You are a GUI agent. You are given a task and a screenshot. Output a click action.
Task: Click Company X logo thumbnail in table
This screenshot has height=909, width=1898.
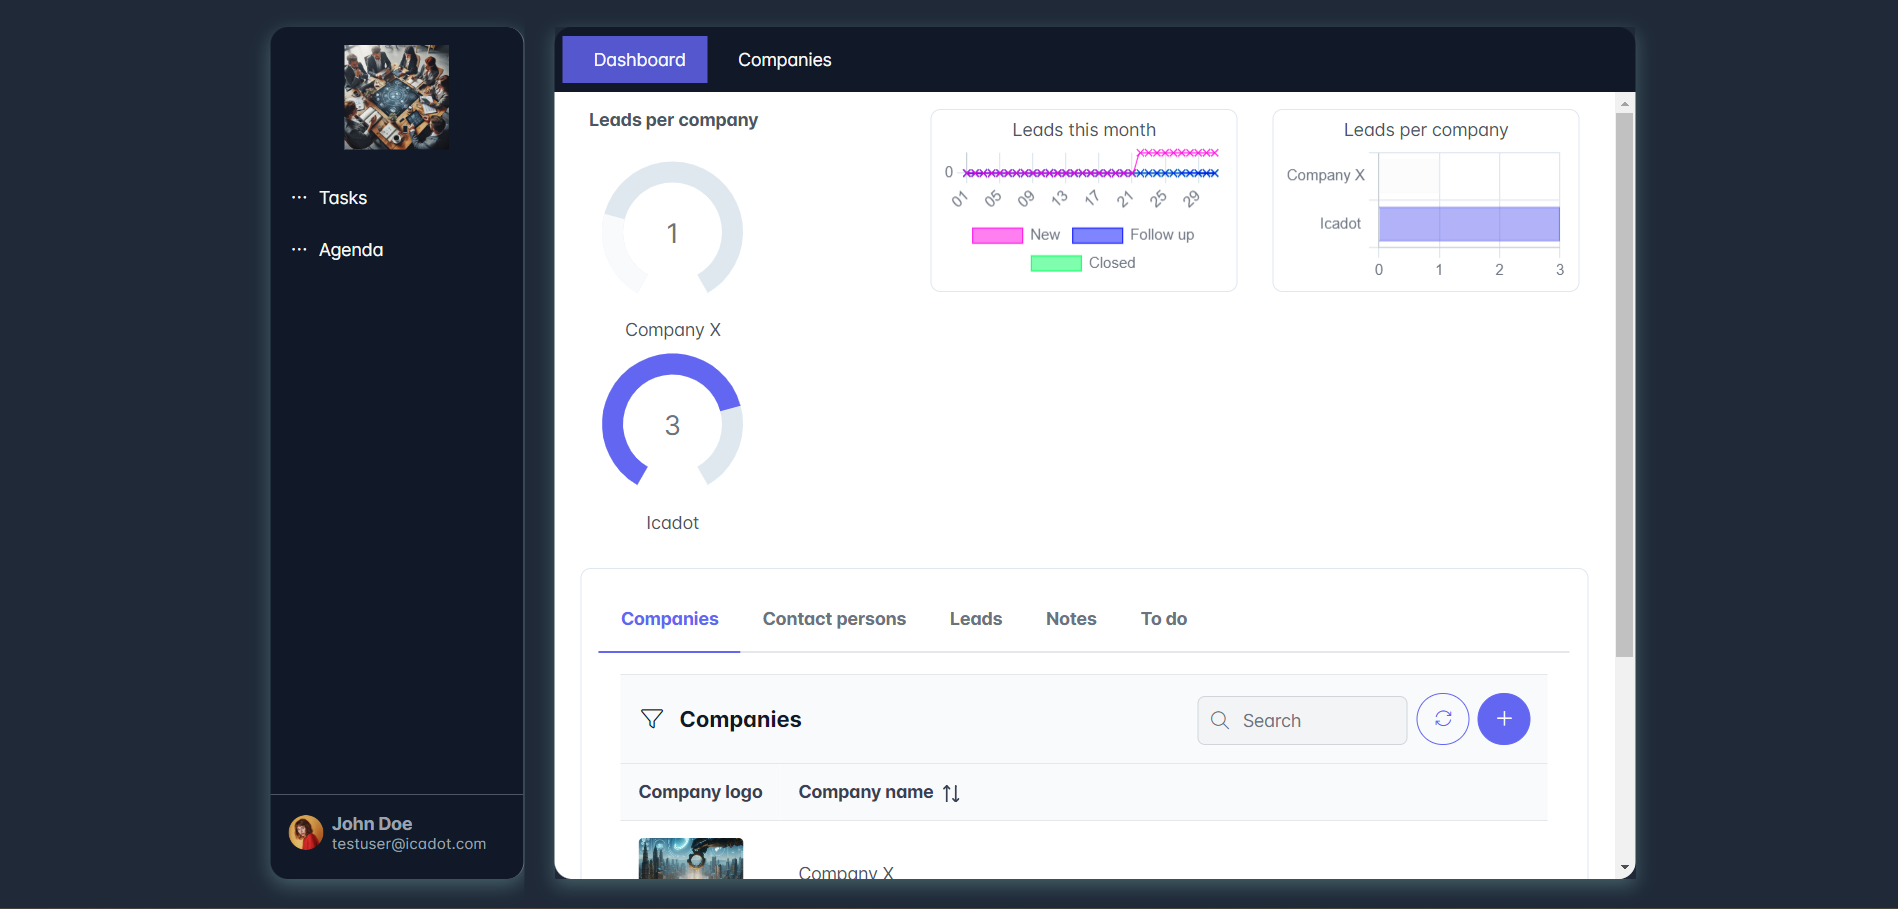coord(691,858)
